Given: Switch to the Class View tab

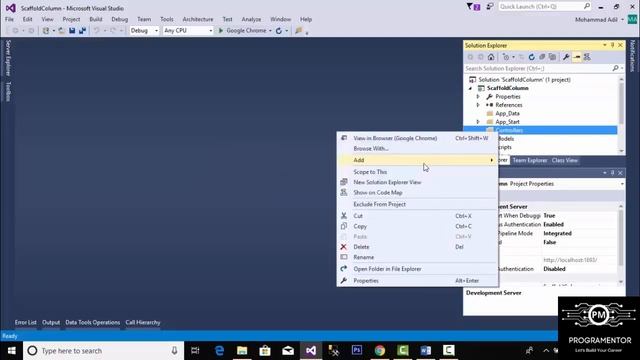Looking at the screenshot, I should point(565,160).
